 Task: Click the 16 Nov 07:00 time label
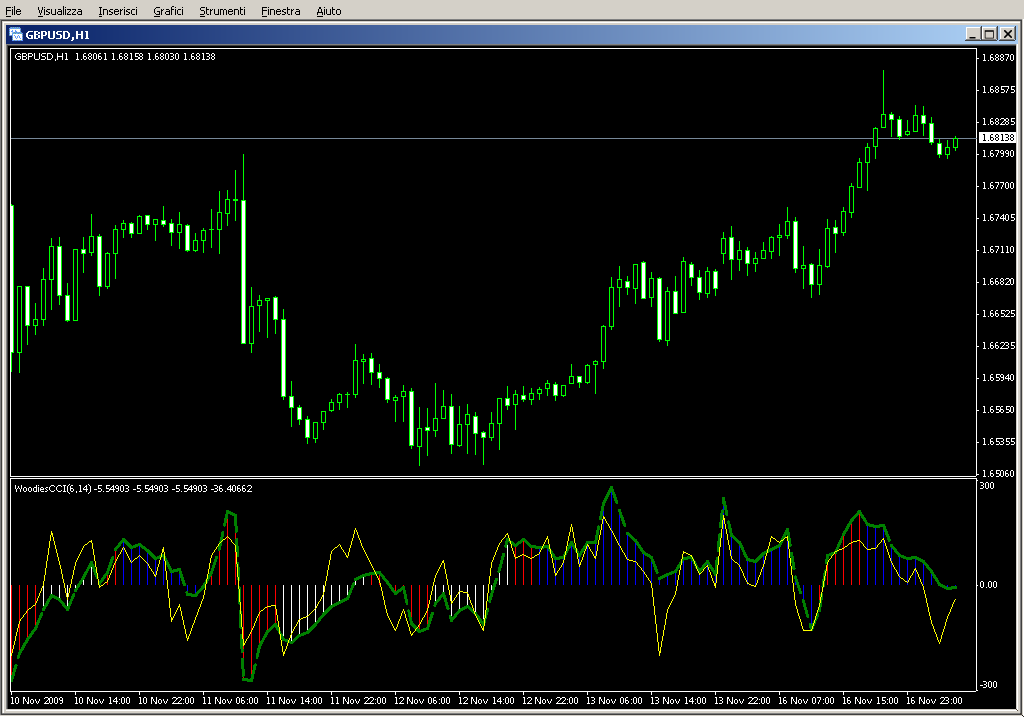pos(806,701)
